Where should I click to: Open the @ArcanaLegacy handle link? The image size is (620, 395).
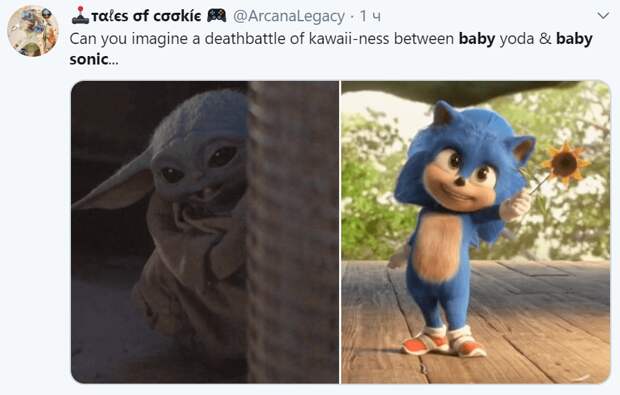(x=289, y=16)
